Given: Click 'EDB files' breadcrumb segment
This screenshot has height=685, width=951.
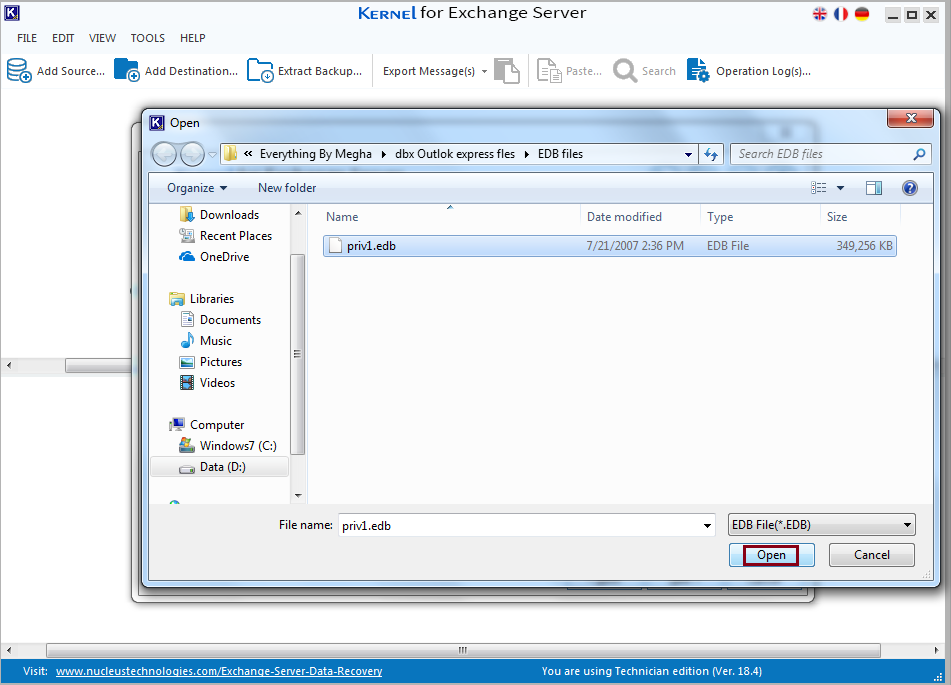Looking at the screenshot, I should (560, 154).
